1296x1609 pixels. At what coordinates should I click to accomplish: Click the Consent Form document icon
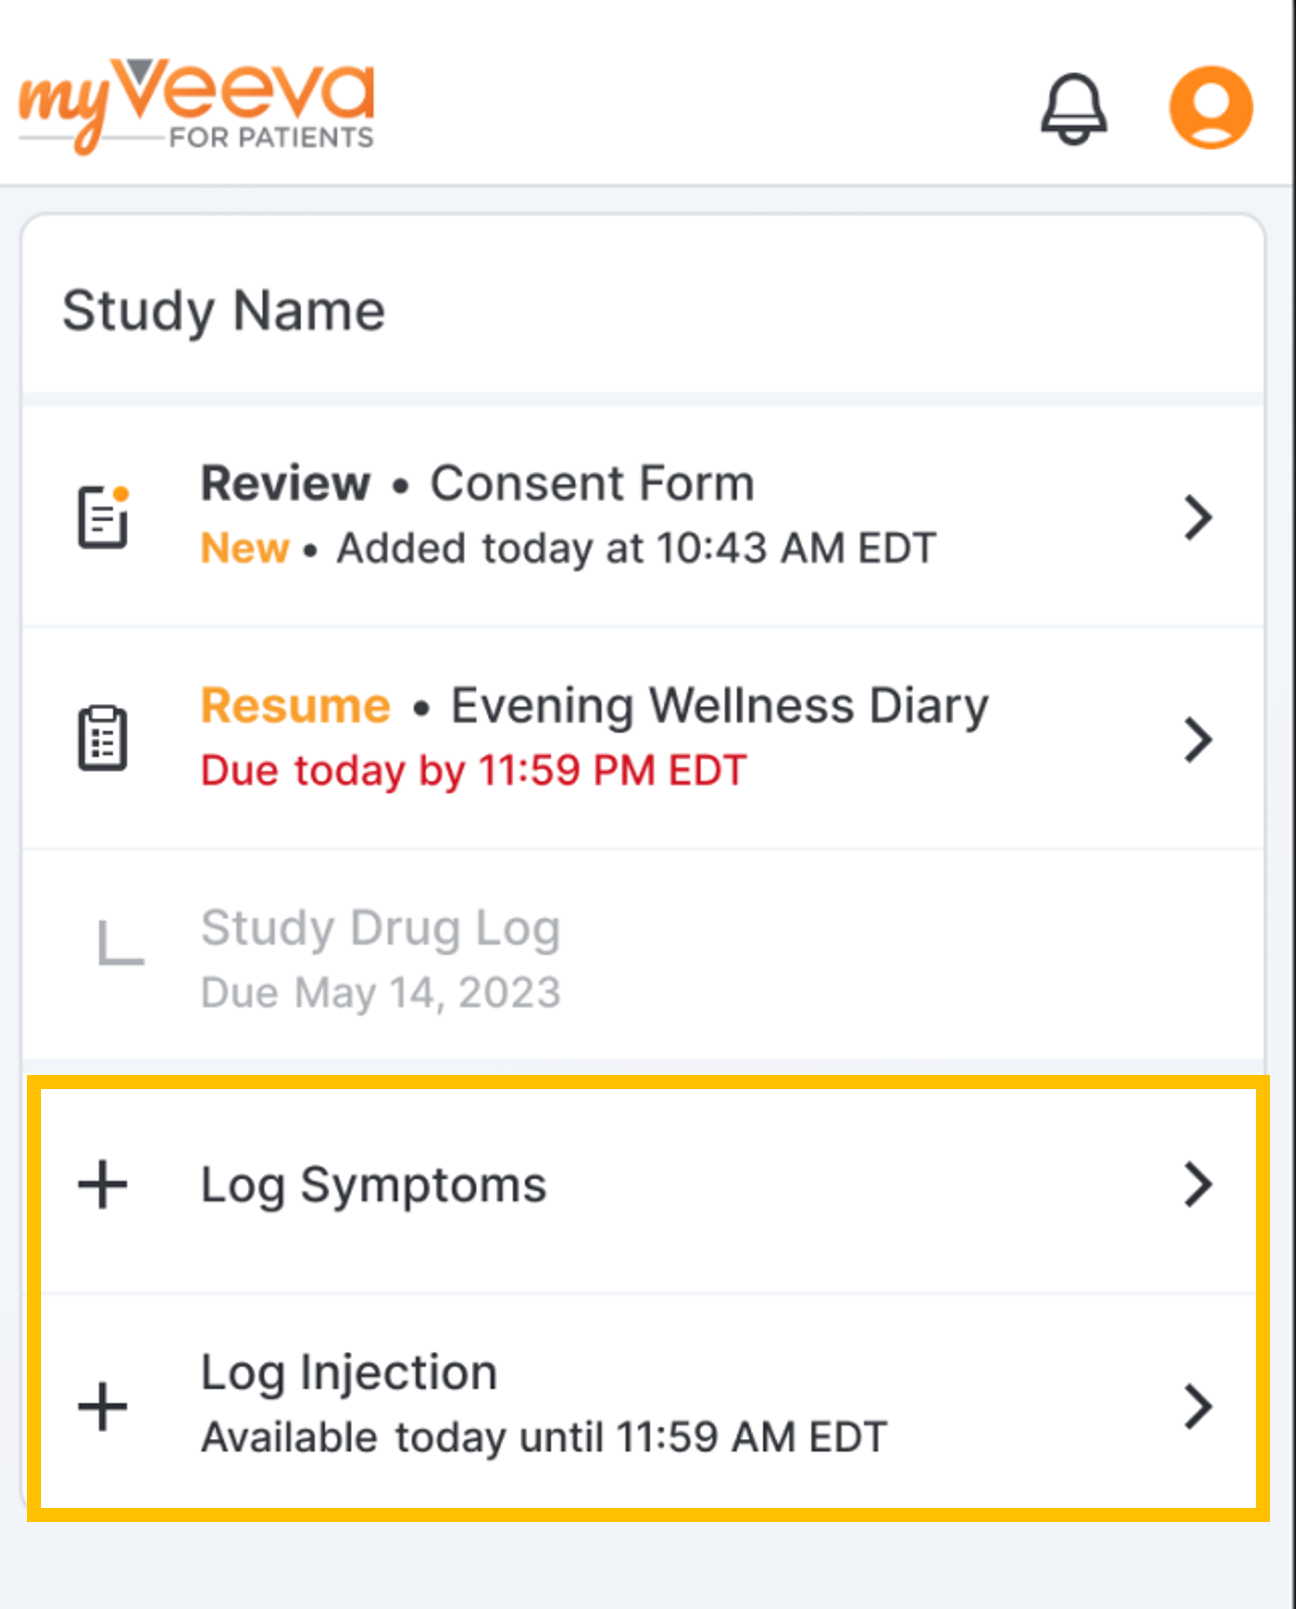[104, 517]
